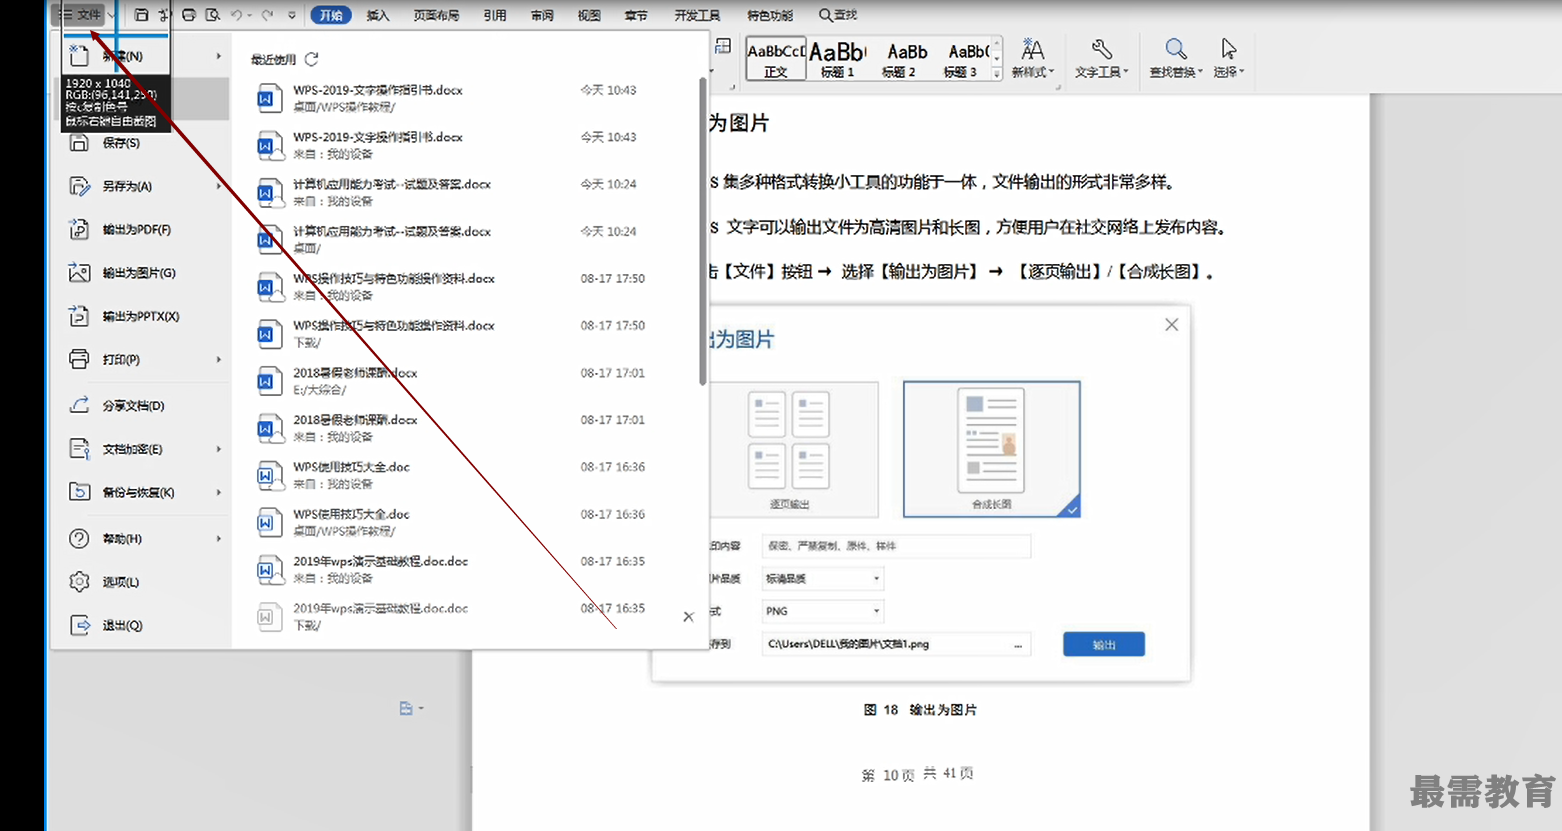This screenshot has height=831, width=1562.
Task: Click the figure caption 图 18 输出为图片
Action: (x=920, y=710)
